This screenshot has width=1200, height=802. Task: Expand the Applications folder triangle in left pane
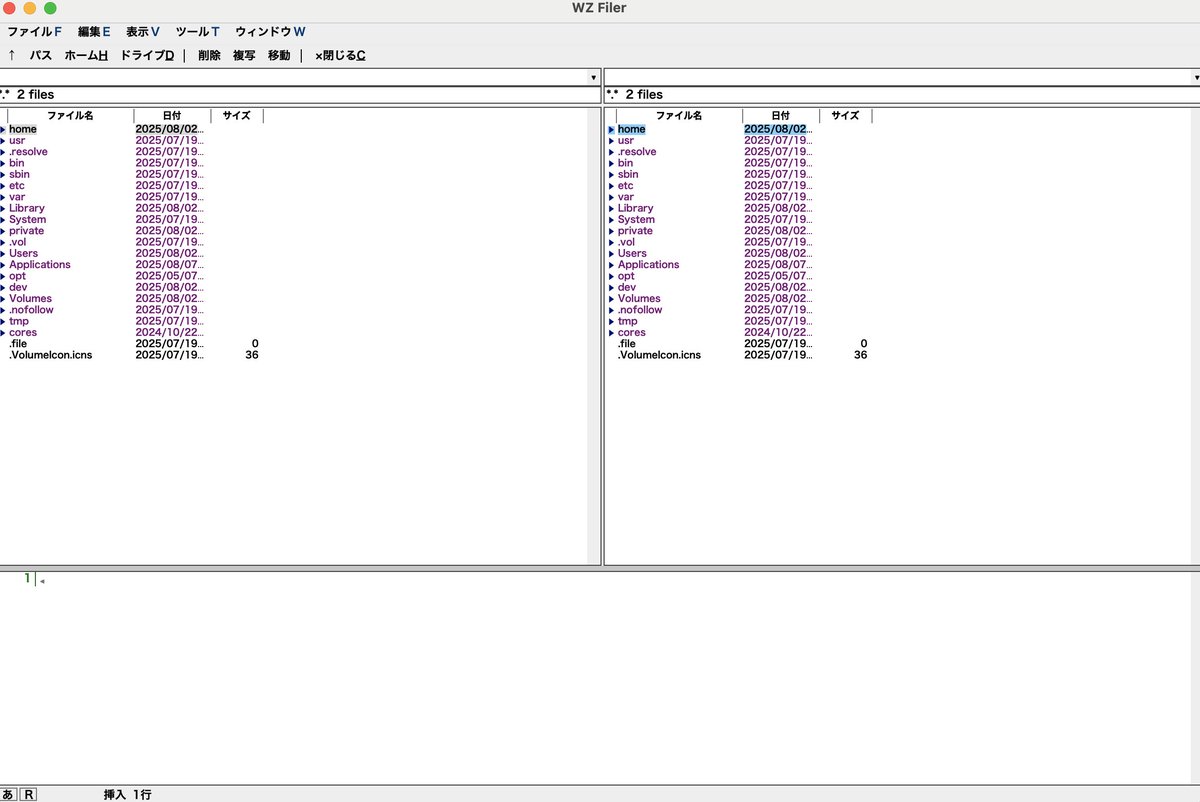point(3,265)
